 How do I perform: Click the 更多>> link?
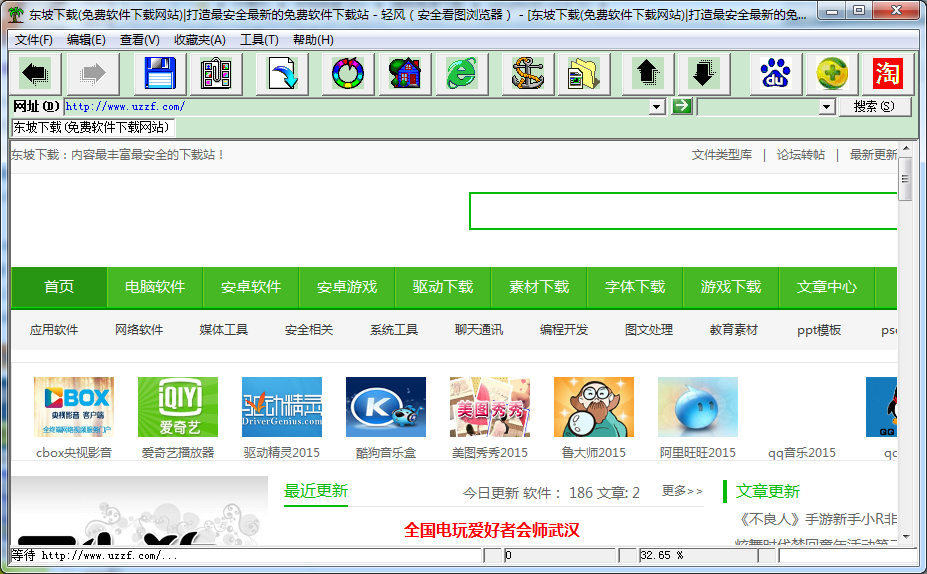(682, 491)
